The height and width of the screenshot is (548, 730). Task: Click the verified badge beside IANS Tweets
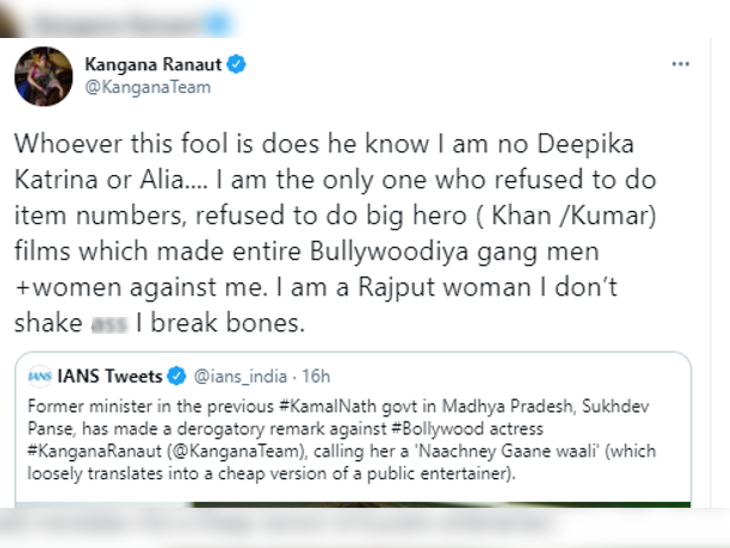click(x=176, y=377)
